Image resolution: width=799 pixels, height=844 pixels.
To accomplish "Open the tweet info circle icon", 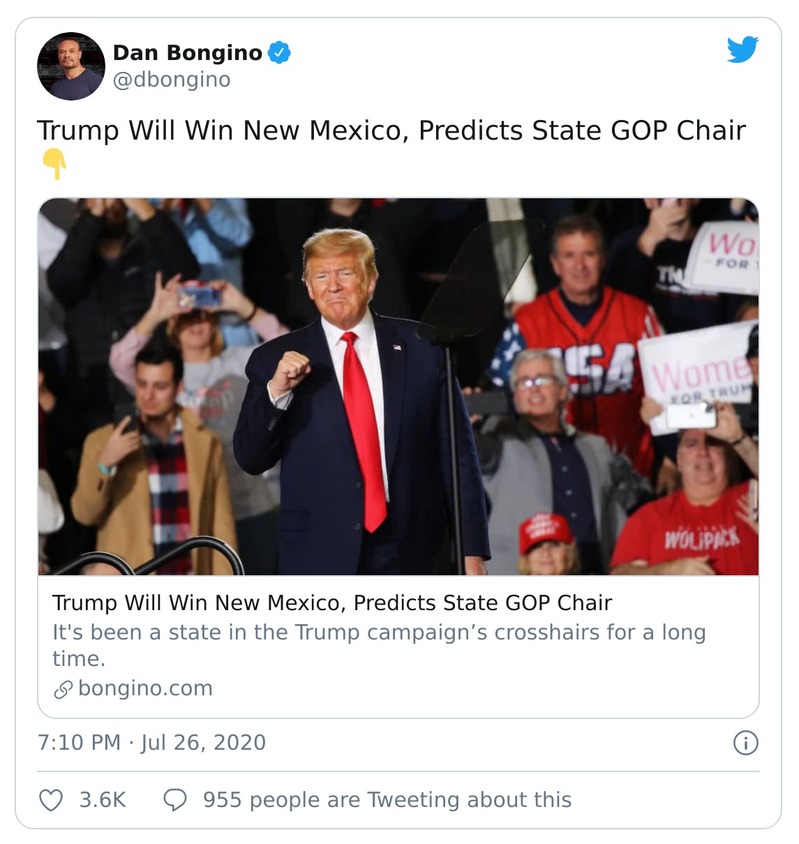I will (745, 742).
